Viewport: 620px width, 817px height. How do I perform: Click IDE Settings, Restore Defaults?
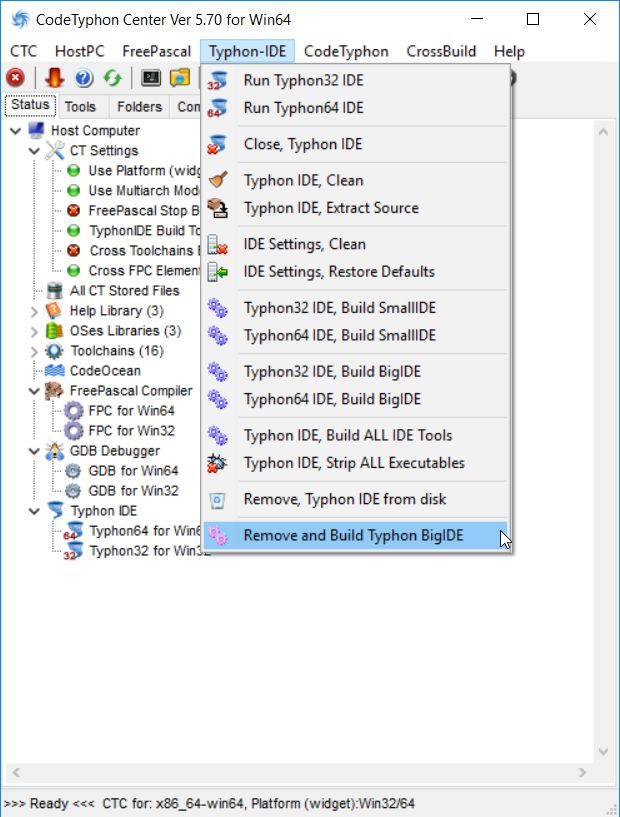coord(339,271)
